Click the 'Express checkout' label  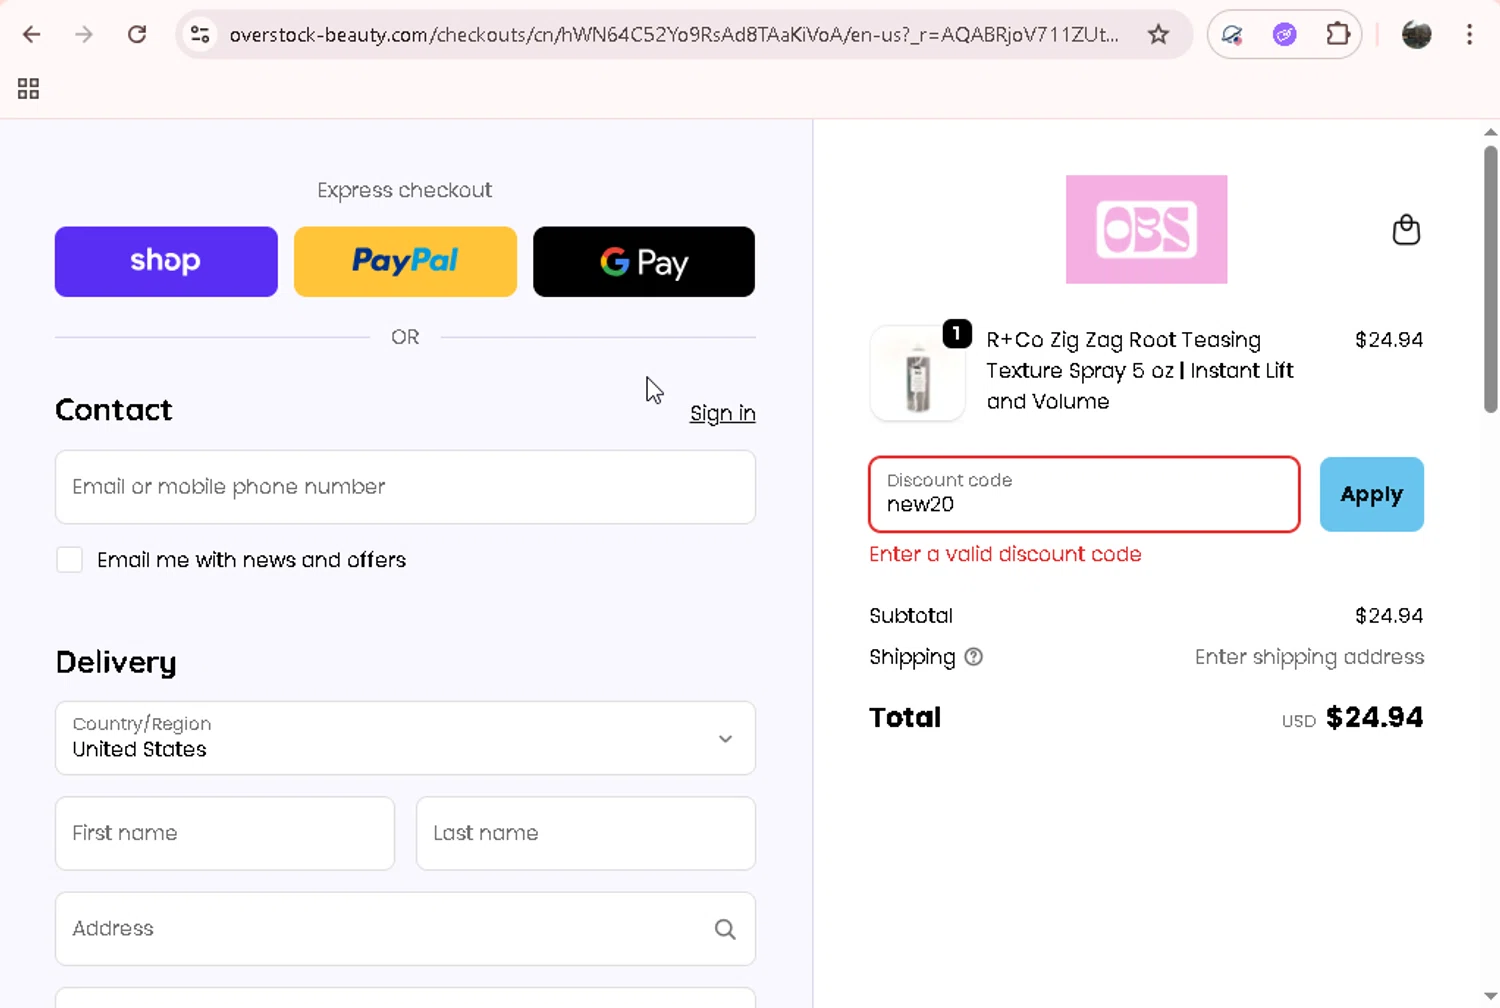pos(405,190)
